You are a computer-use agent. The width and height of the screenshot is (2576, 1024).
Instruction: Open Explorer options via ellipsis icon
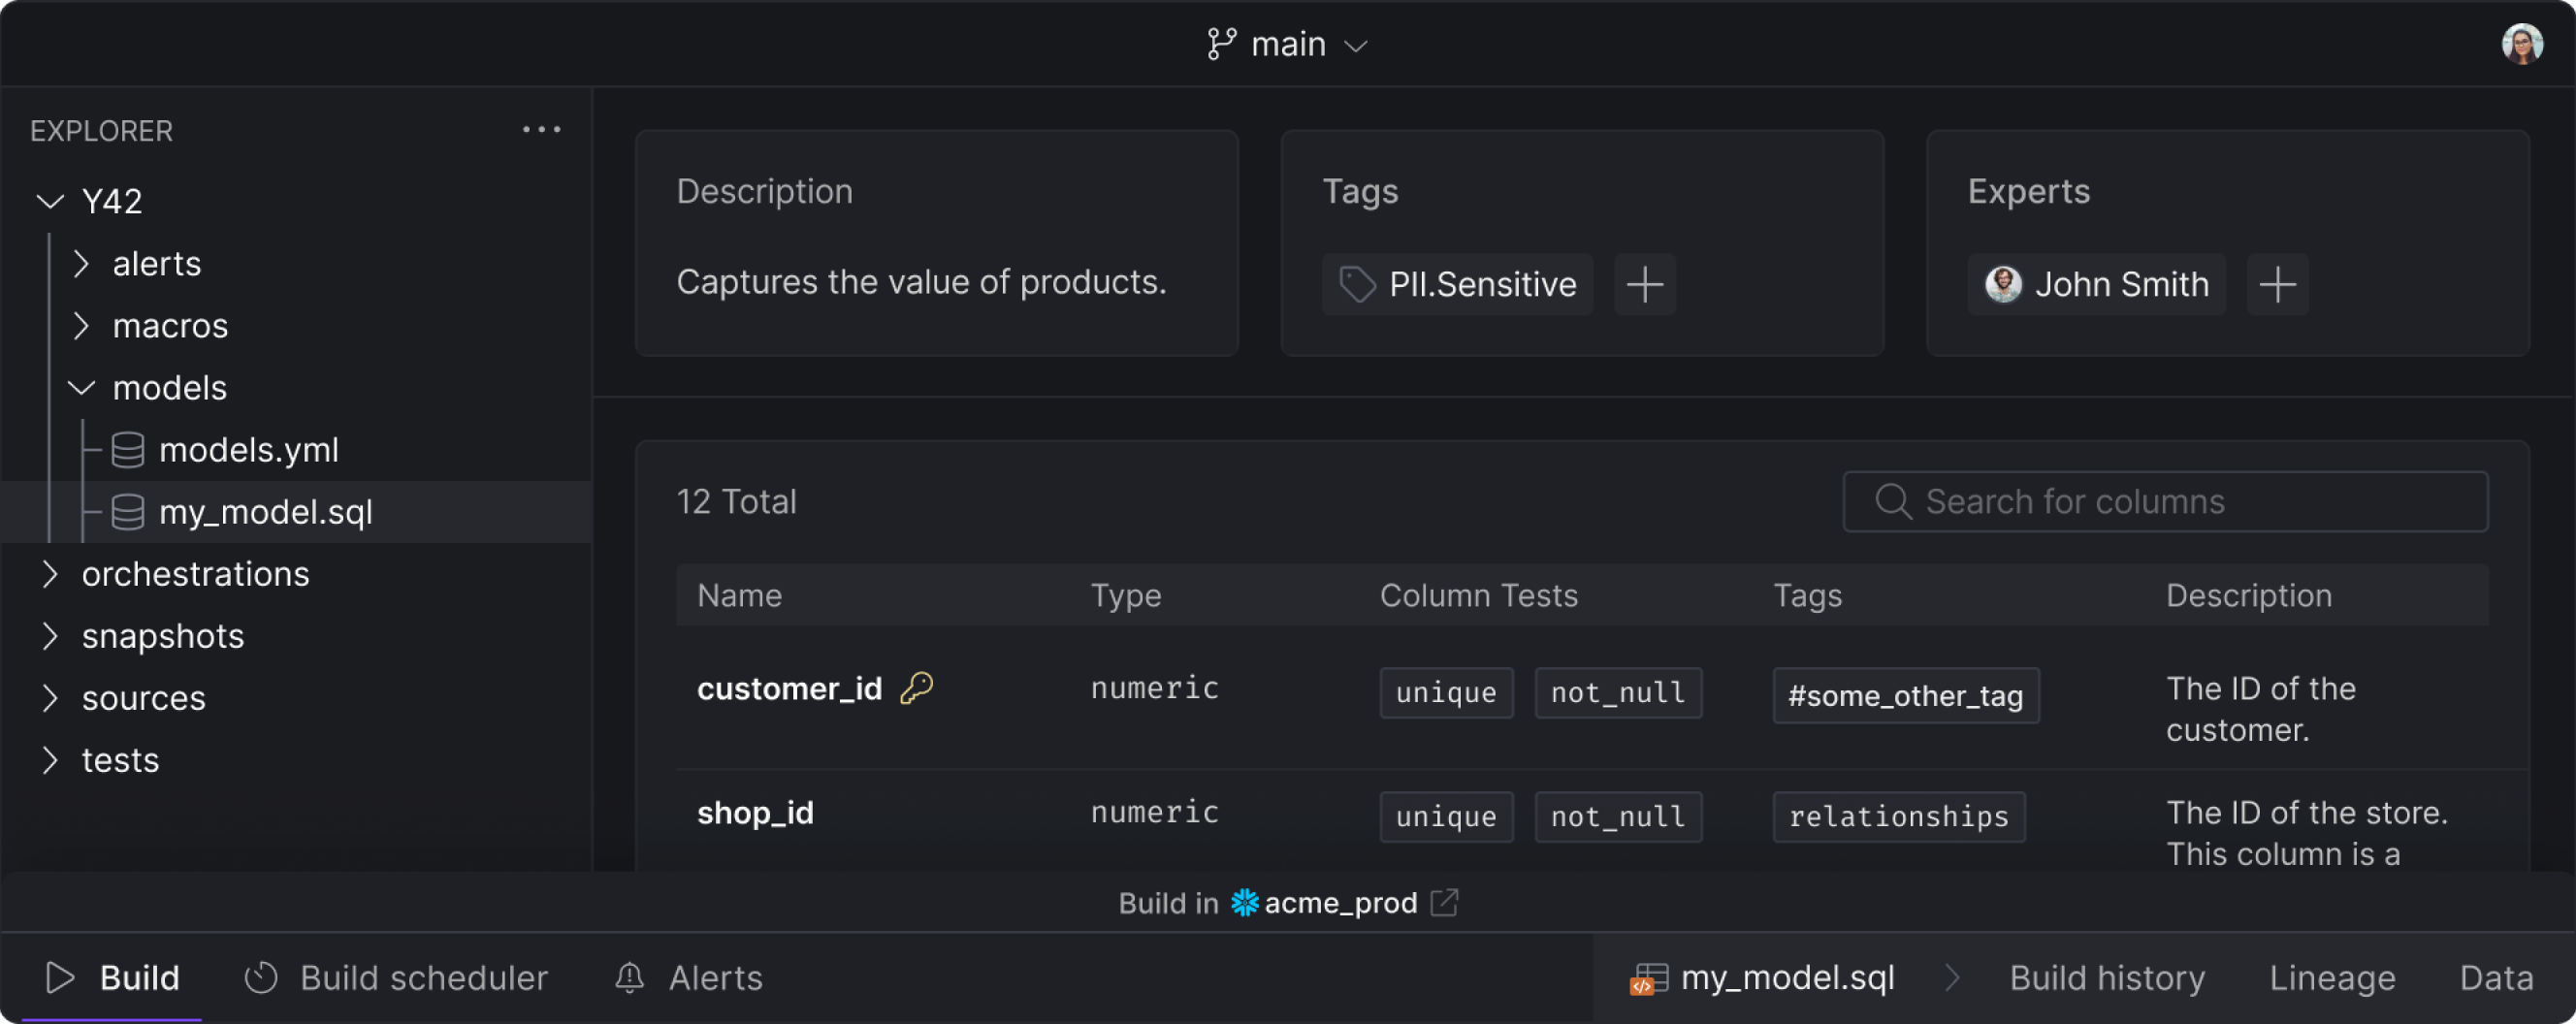540,128
